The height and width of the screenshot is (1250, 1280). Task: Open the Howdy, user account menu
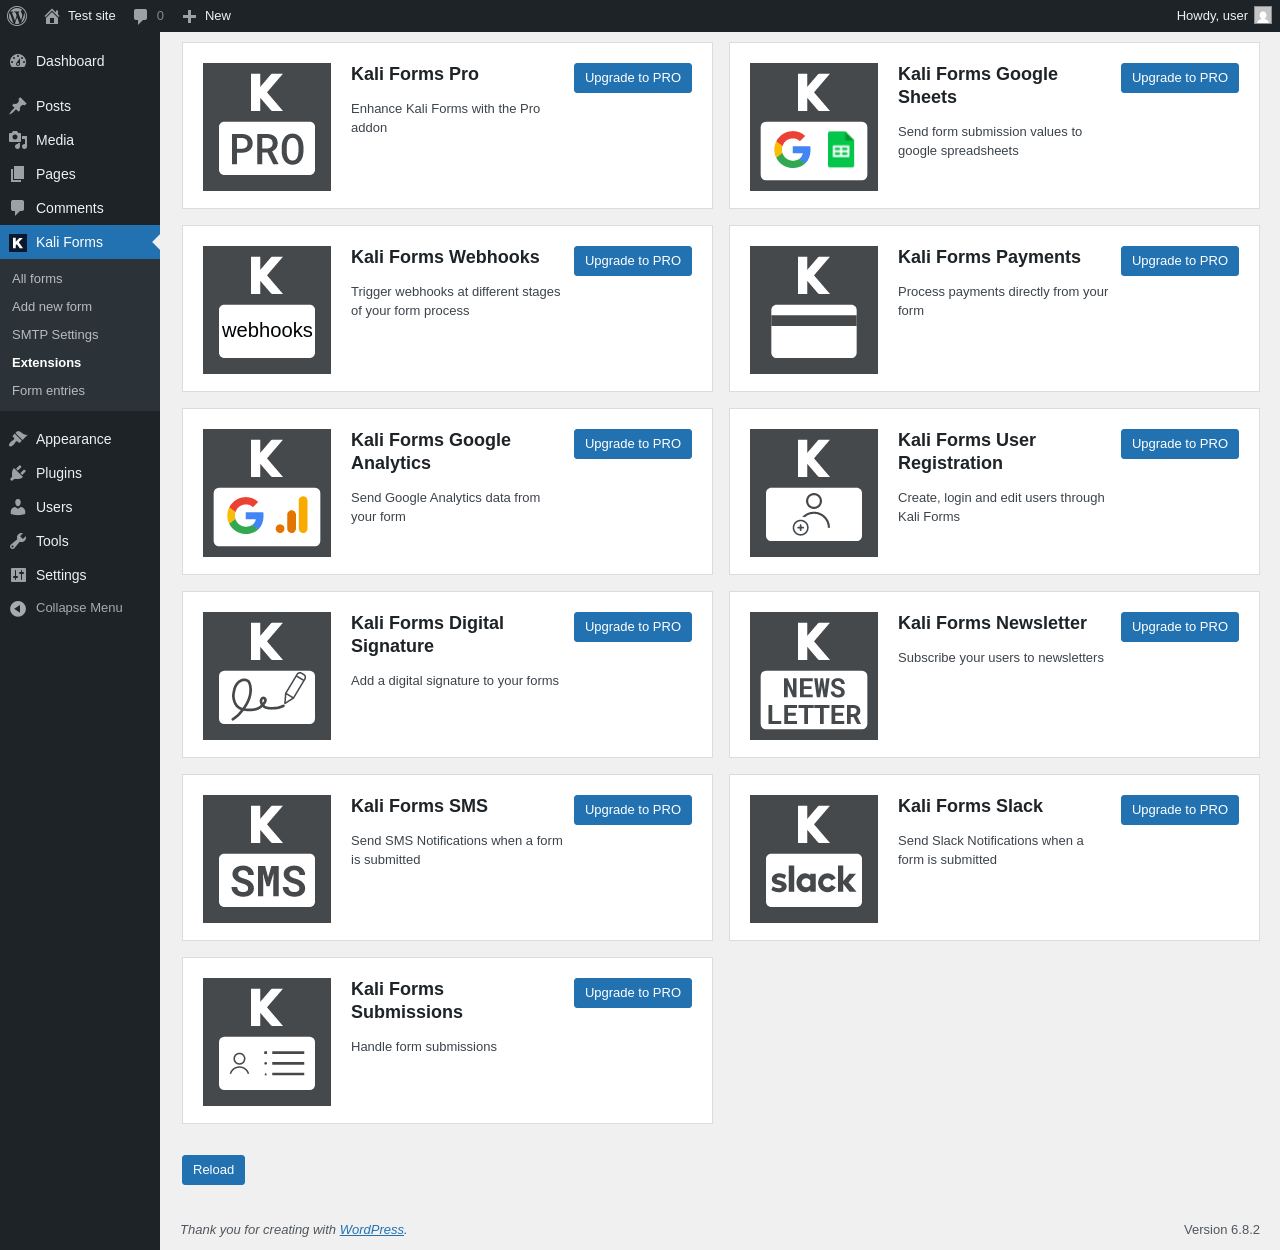tap(1223, 16)
